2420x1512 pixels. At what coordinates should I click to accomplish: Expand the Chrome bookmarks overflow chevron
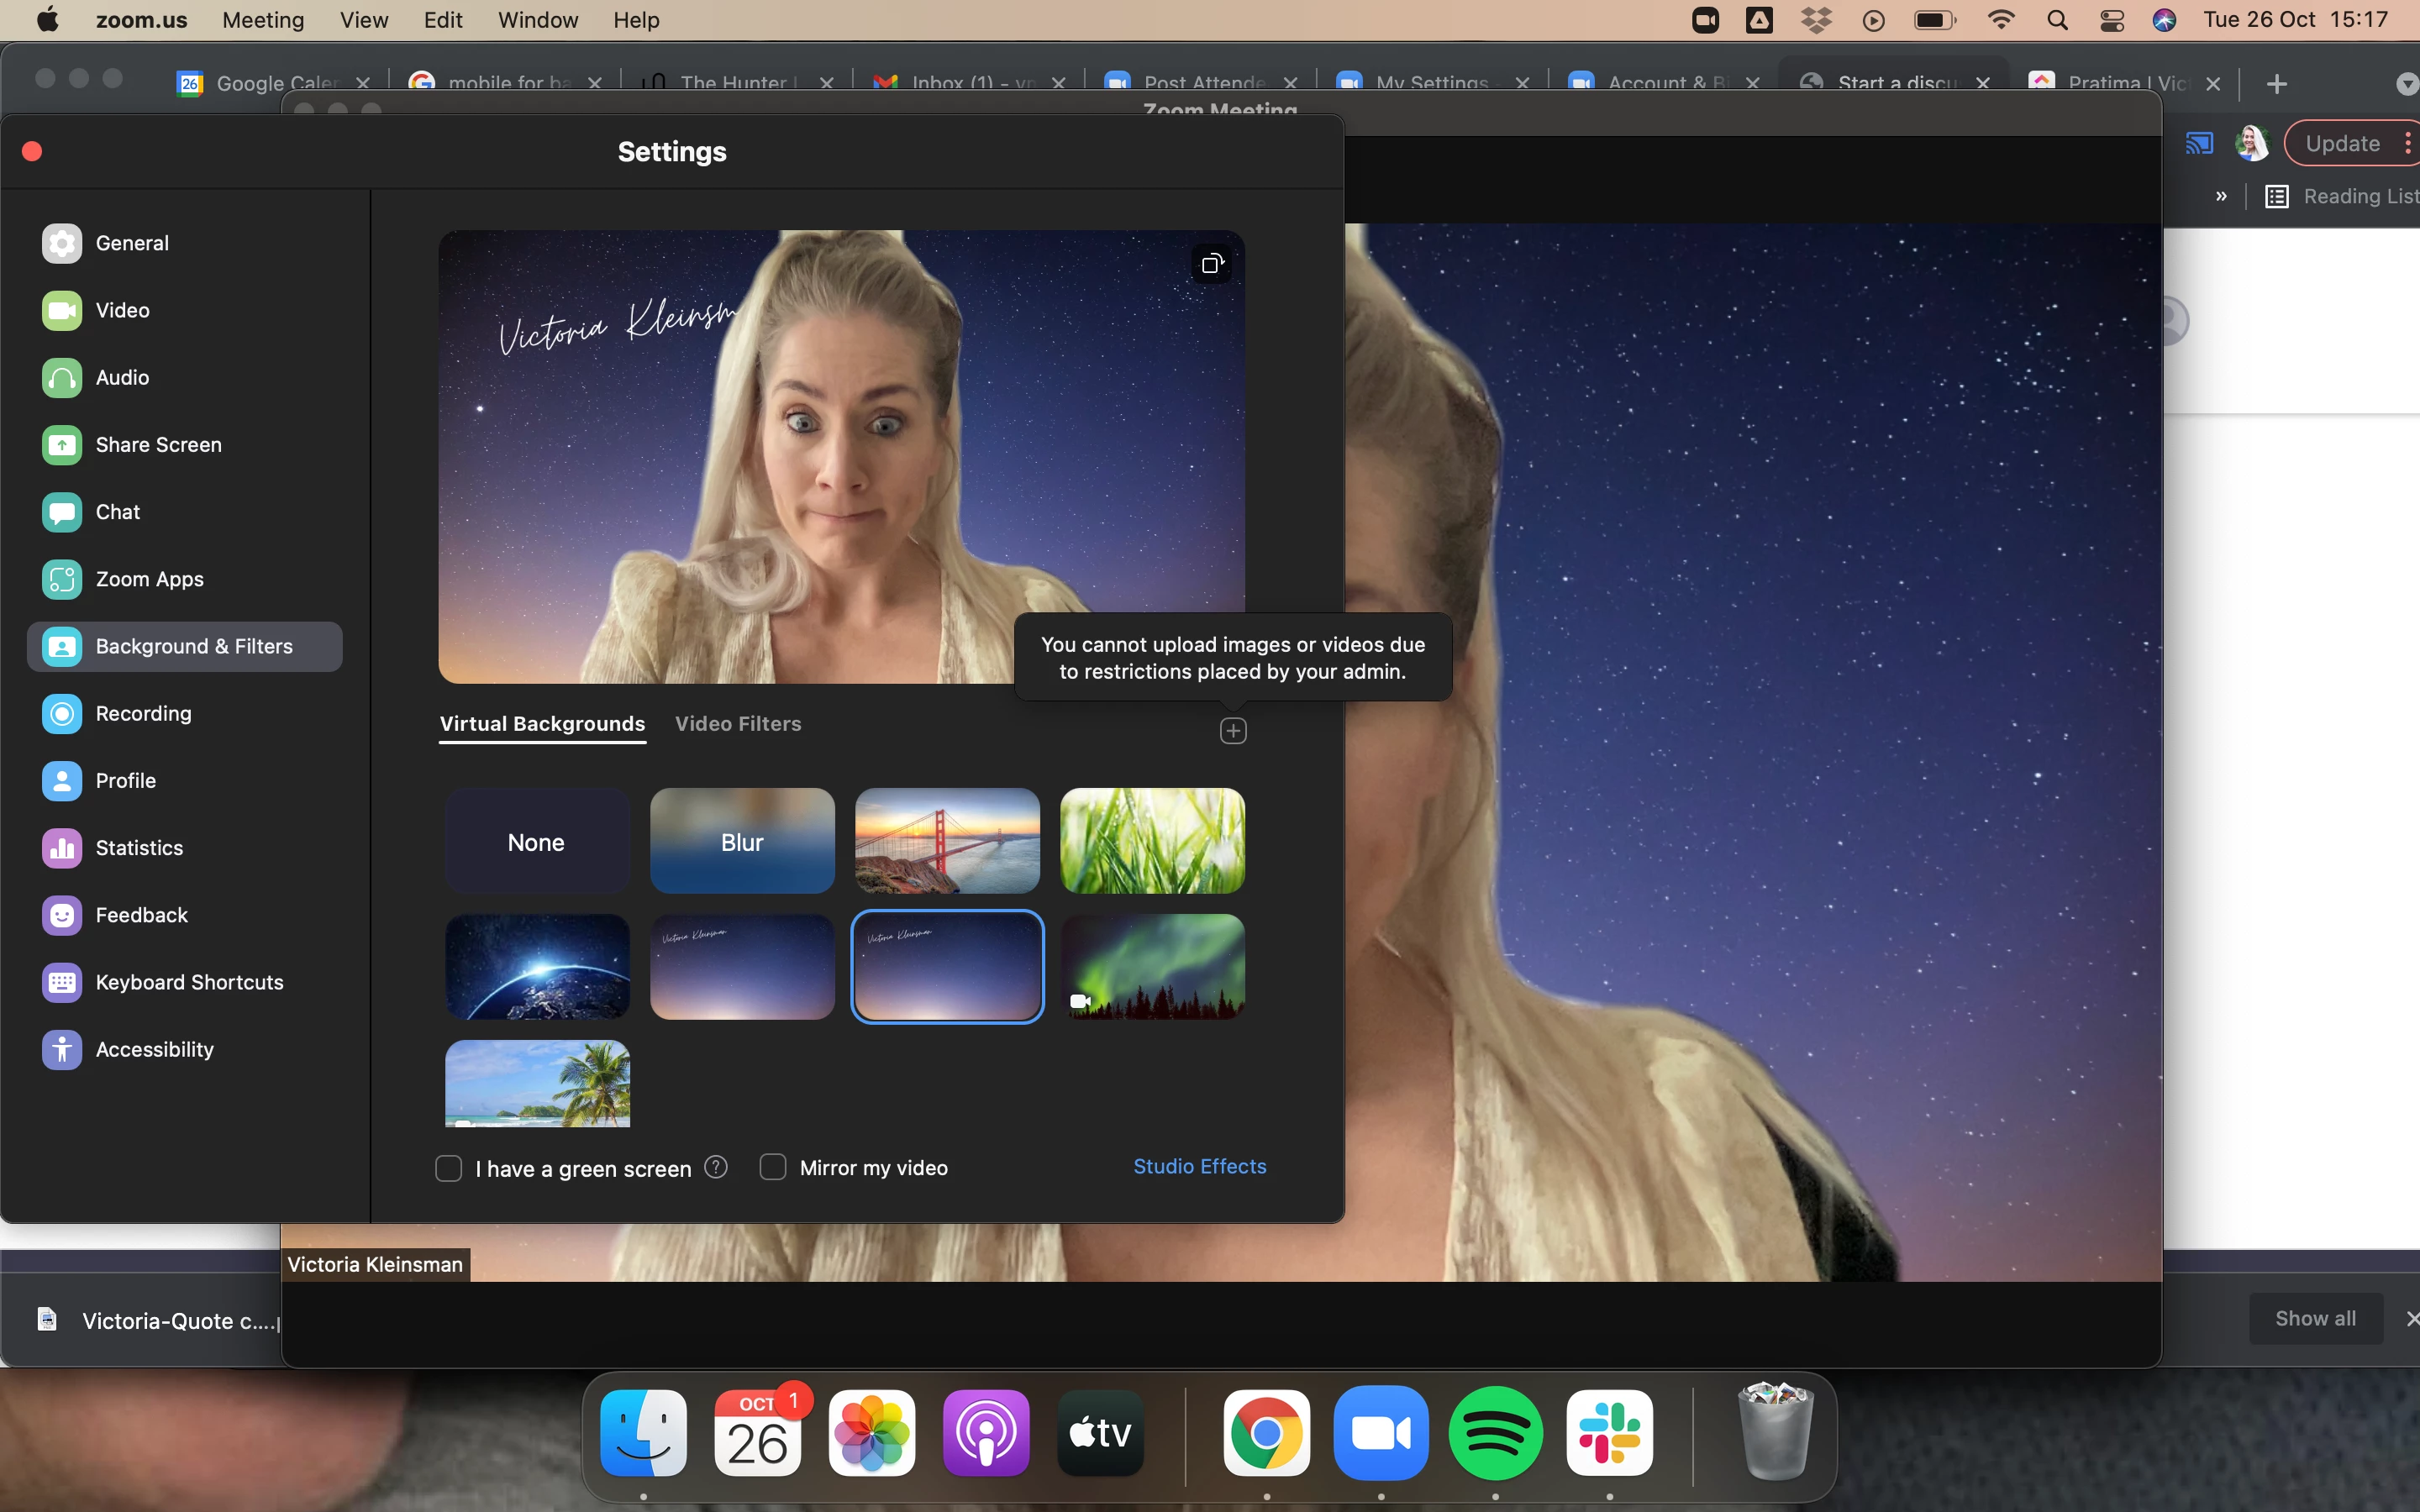coord(2221,196)
